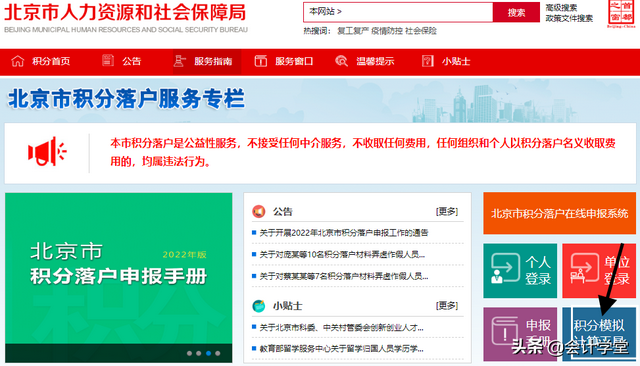Open 北京市积分落户在线申报系统 orange button
The height and width of the screenshot is (366, 640).
tap(560, 213)
